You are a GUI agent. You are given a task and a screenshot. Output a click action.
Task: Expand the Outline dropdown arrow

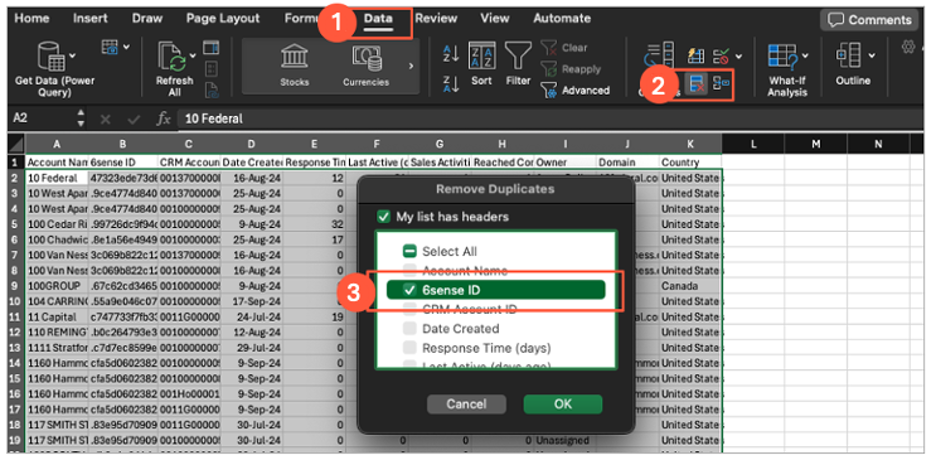(872, 56)
